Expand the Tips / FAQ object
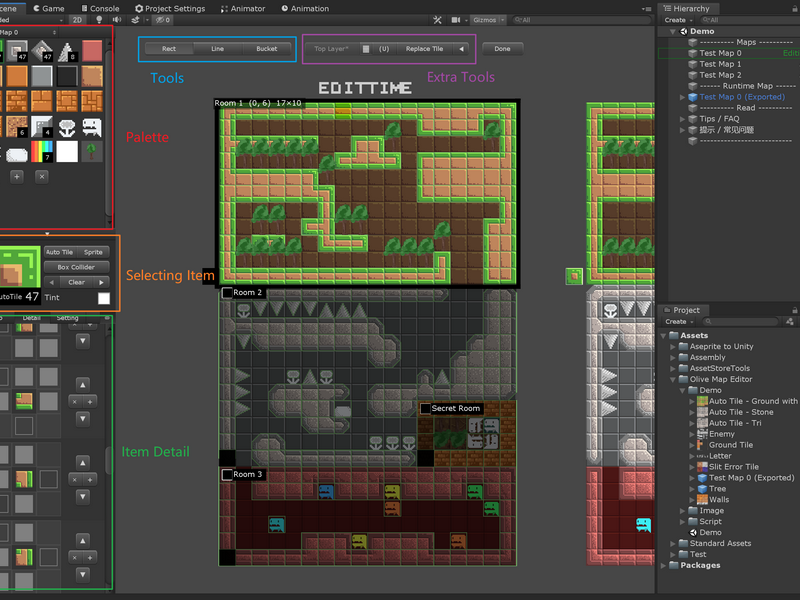The image size is (800, 600). pyautogui.click(x=682, y=119)
